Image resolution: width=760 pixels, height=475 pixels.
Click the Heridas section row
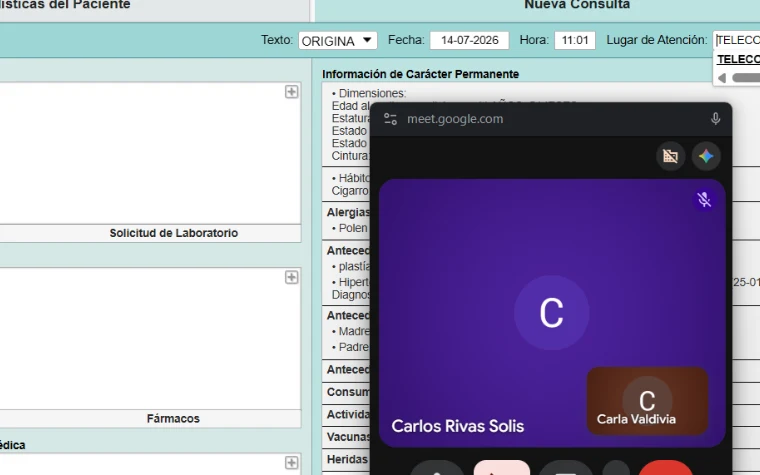[x=347, y=459]
